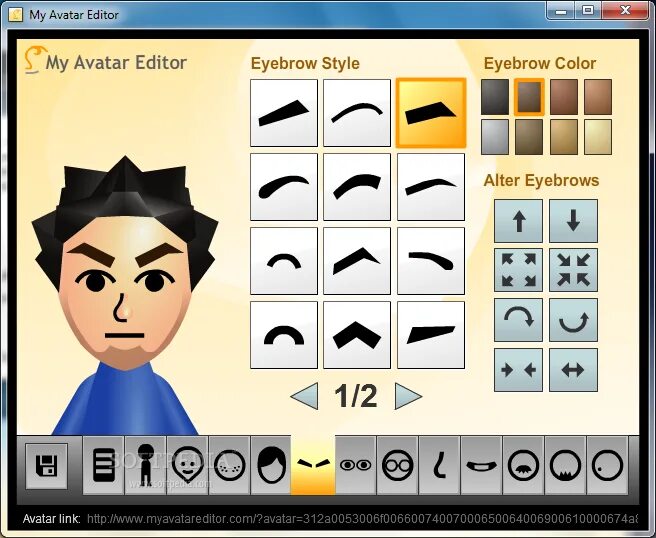Viewport: 656px width, 538px height.
Task: Pick the thick chevron eyebrow in bottom row
Action: tap(357, 335)
